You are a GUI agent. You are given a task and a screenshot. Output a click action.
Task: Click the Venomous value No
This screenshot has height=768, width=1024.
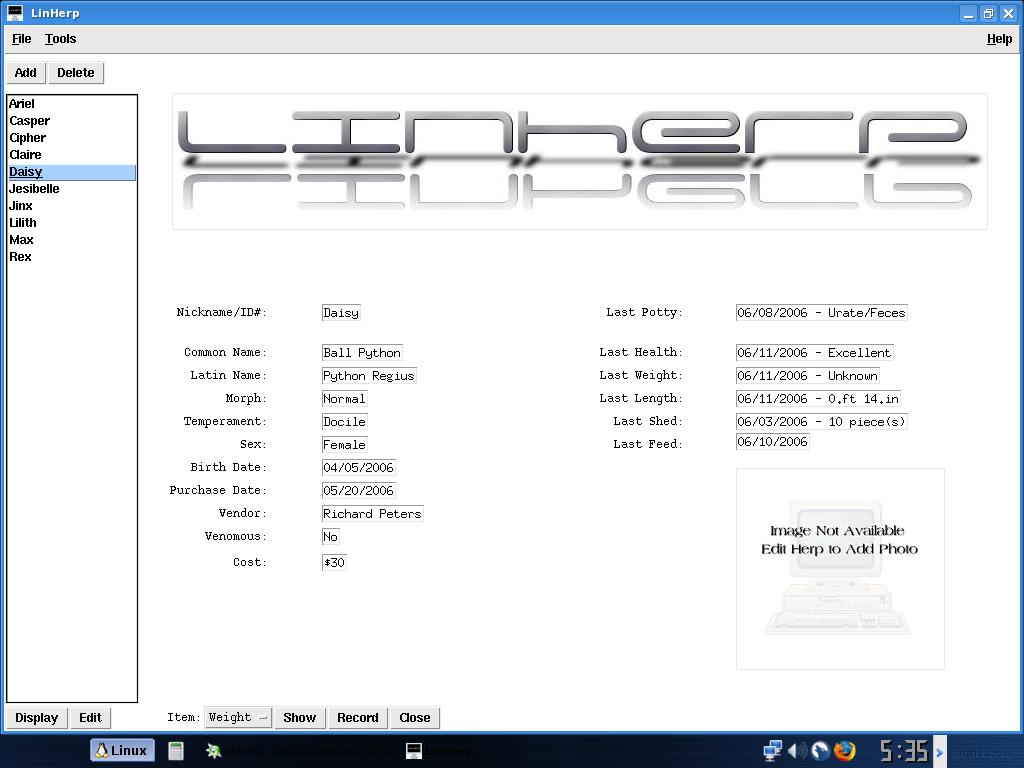click(330, 536)
